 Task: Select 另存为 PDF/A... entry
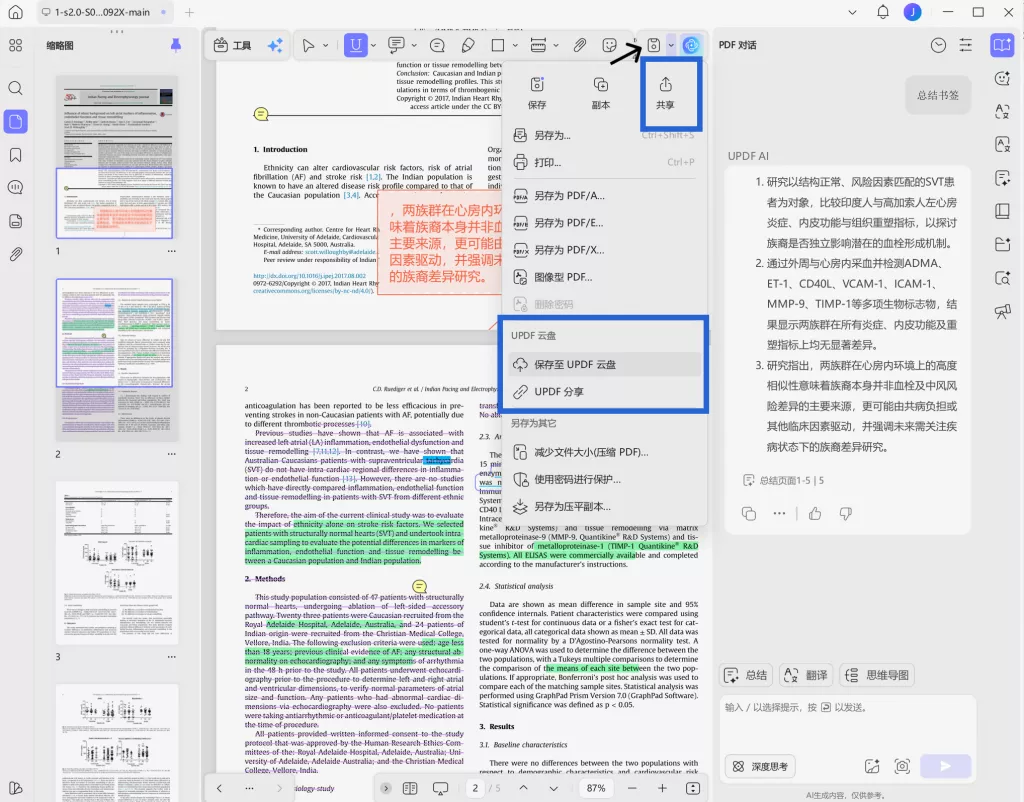tap(605, 195)
